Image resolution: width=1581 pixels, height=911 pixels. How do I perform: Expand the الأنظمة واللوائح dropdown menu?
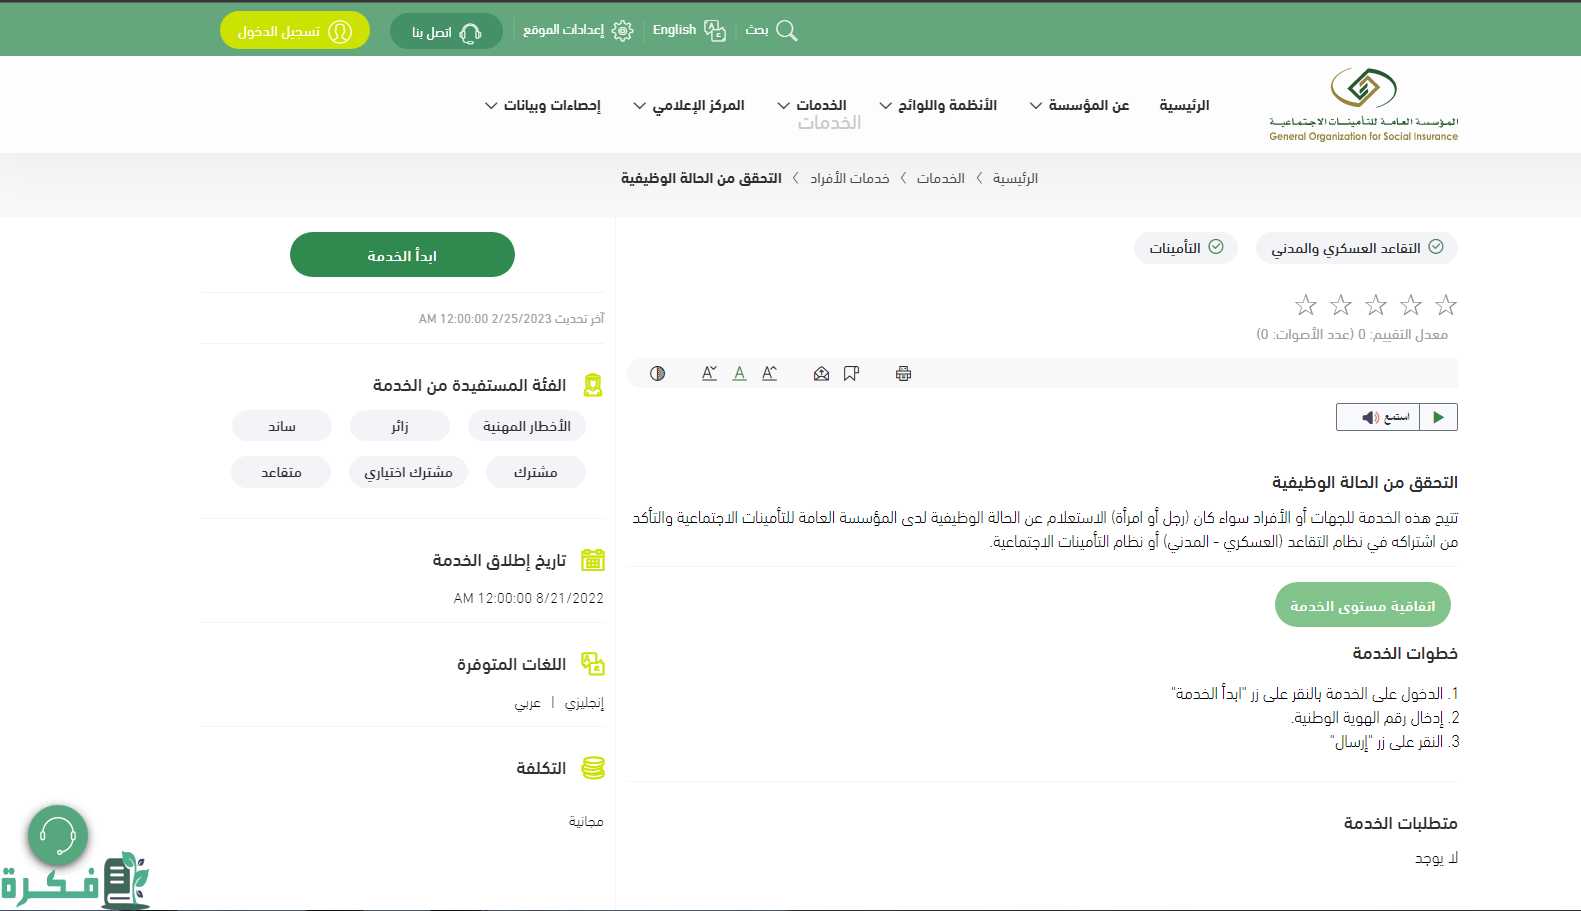pyautogui.click(x=938, y=105)
